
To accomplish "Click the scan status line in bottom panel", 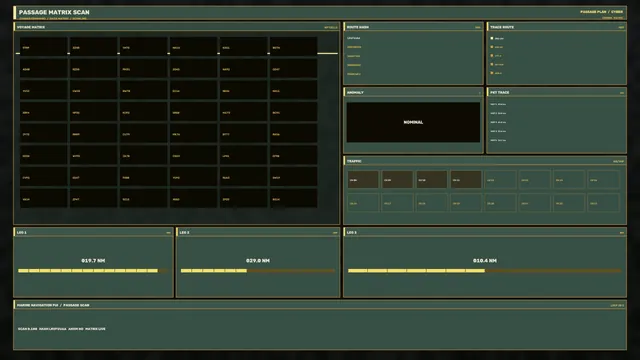I will [x=62, y=329].
